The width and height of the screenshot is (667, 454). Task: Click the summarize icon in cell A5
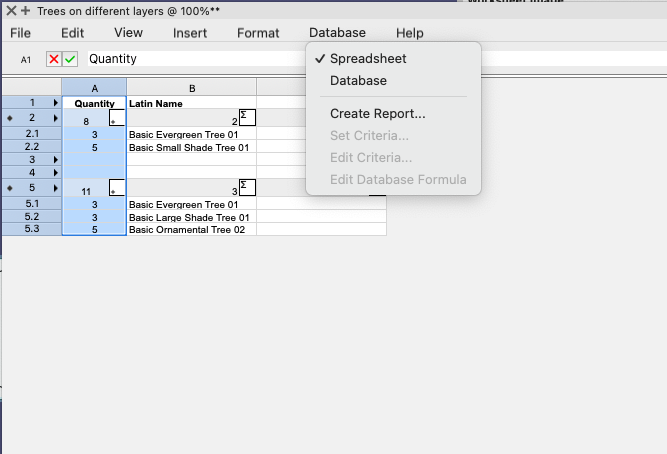[x=116, y=189]
